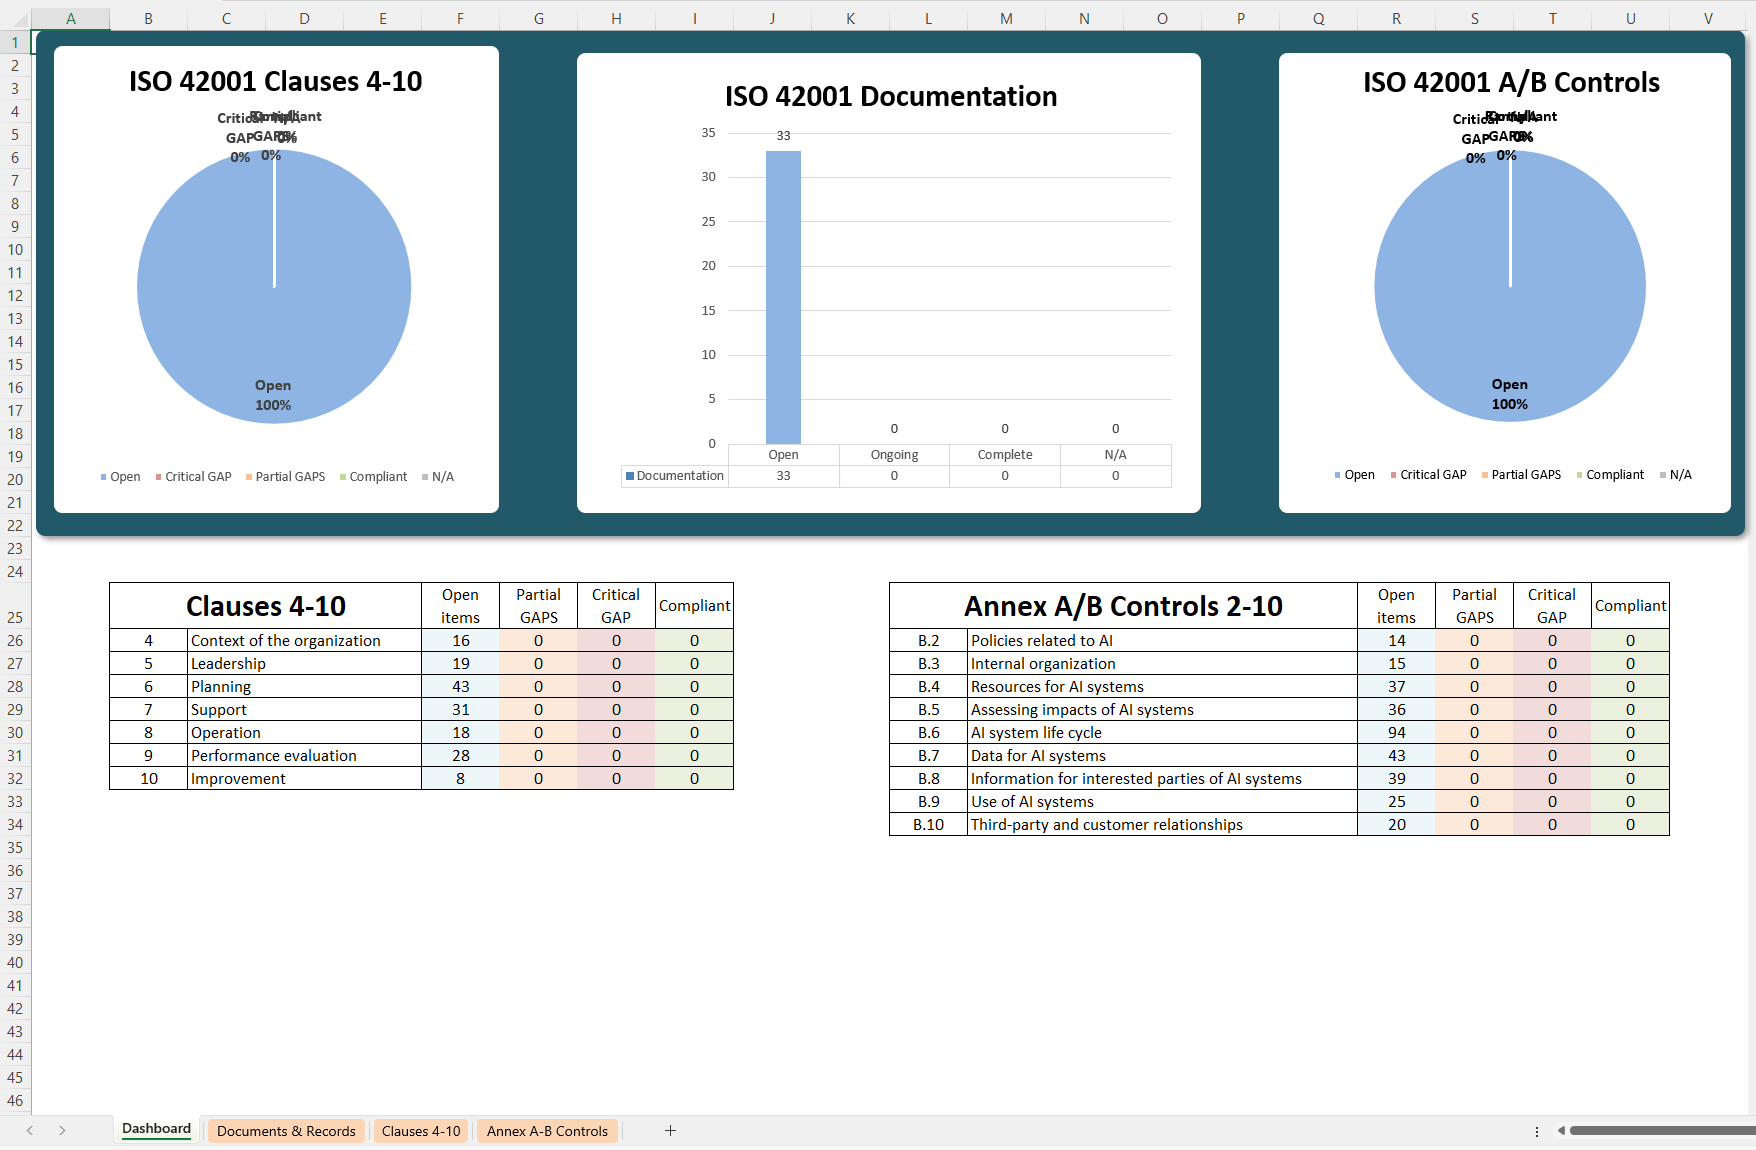Viewport: 1756px width, 1150px height.
Task: Click the scroll-left arrow of horizontal scrollbar
Action: [1560, 1131]
